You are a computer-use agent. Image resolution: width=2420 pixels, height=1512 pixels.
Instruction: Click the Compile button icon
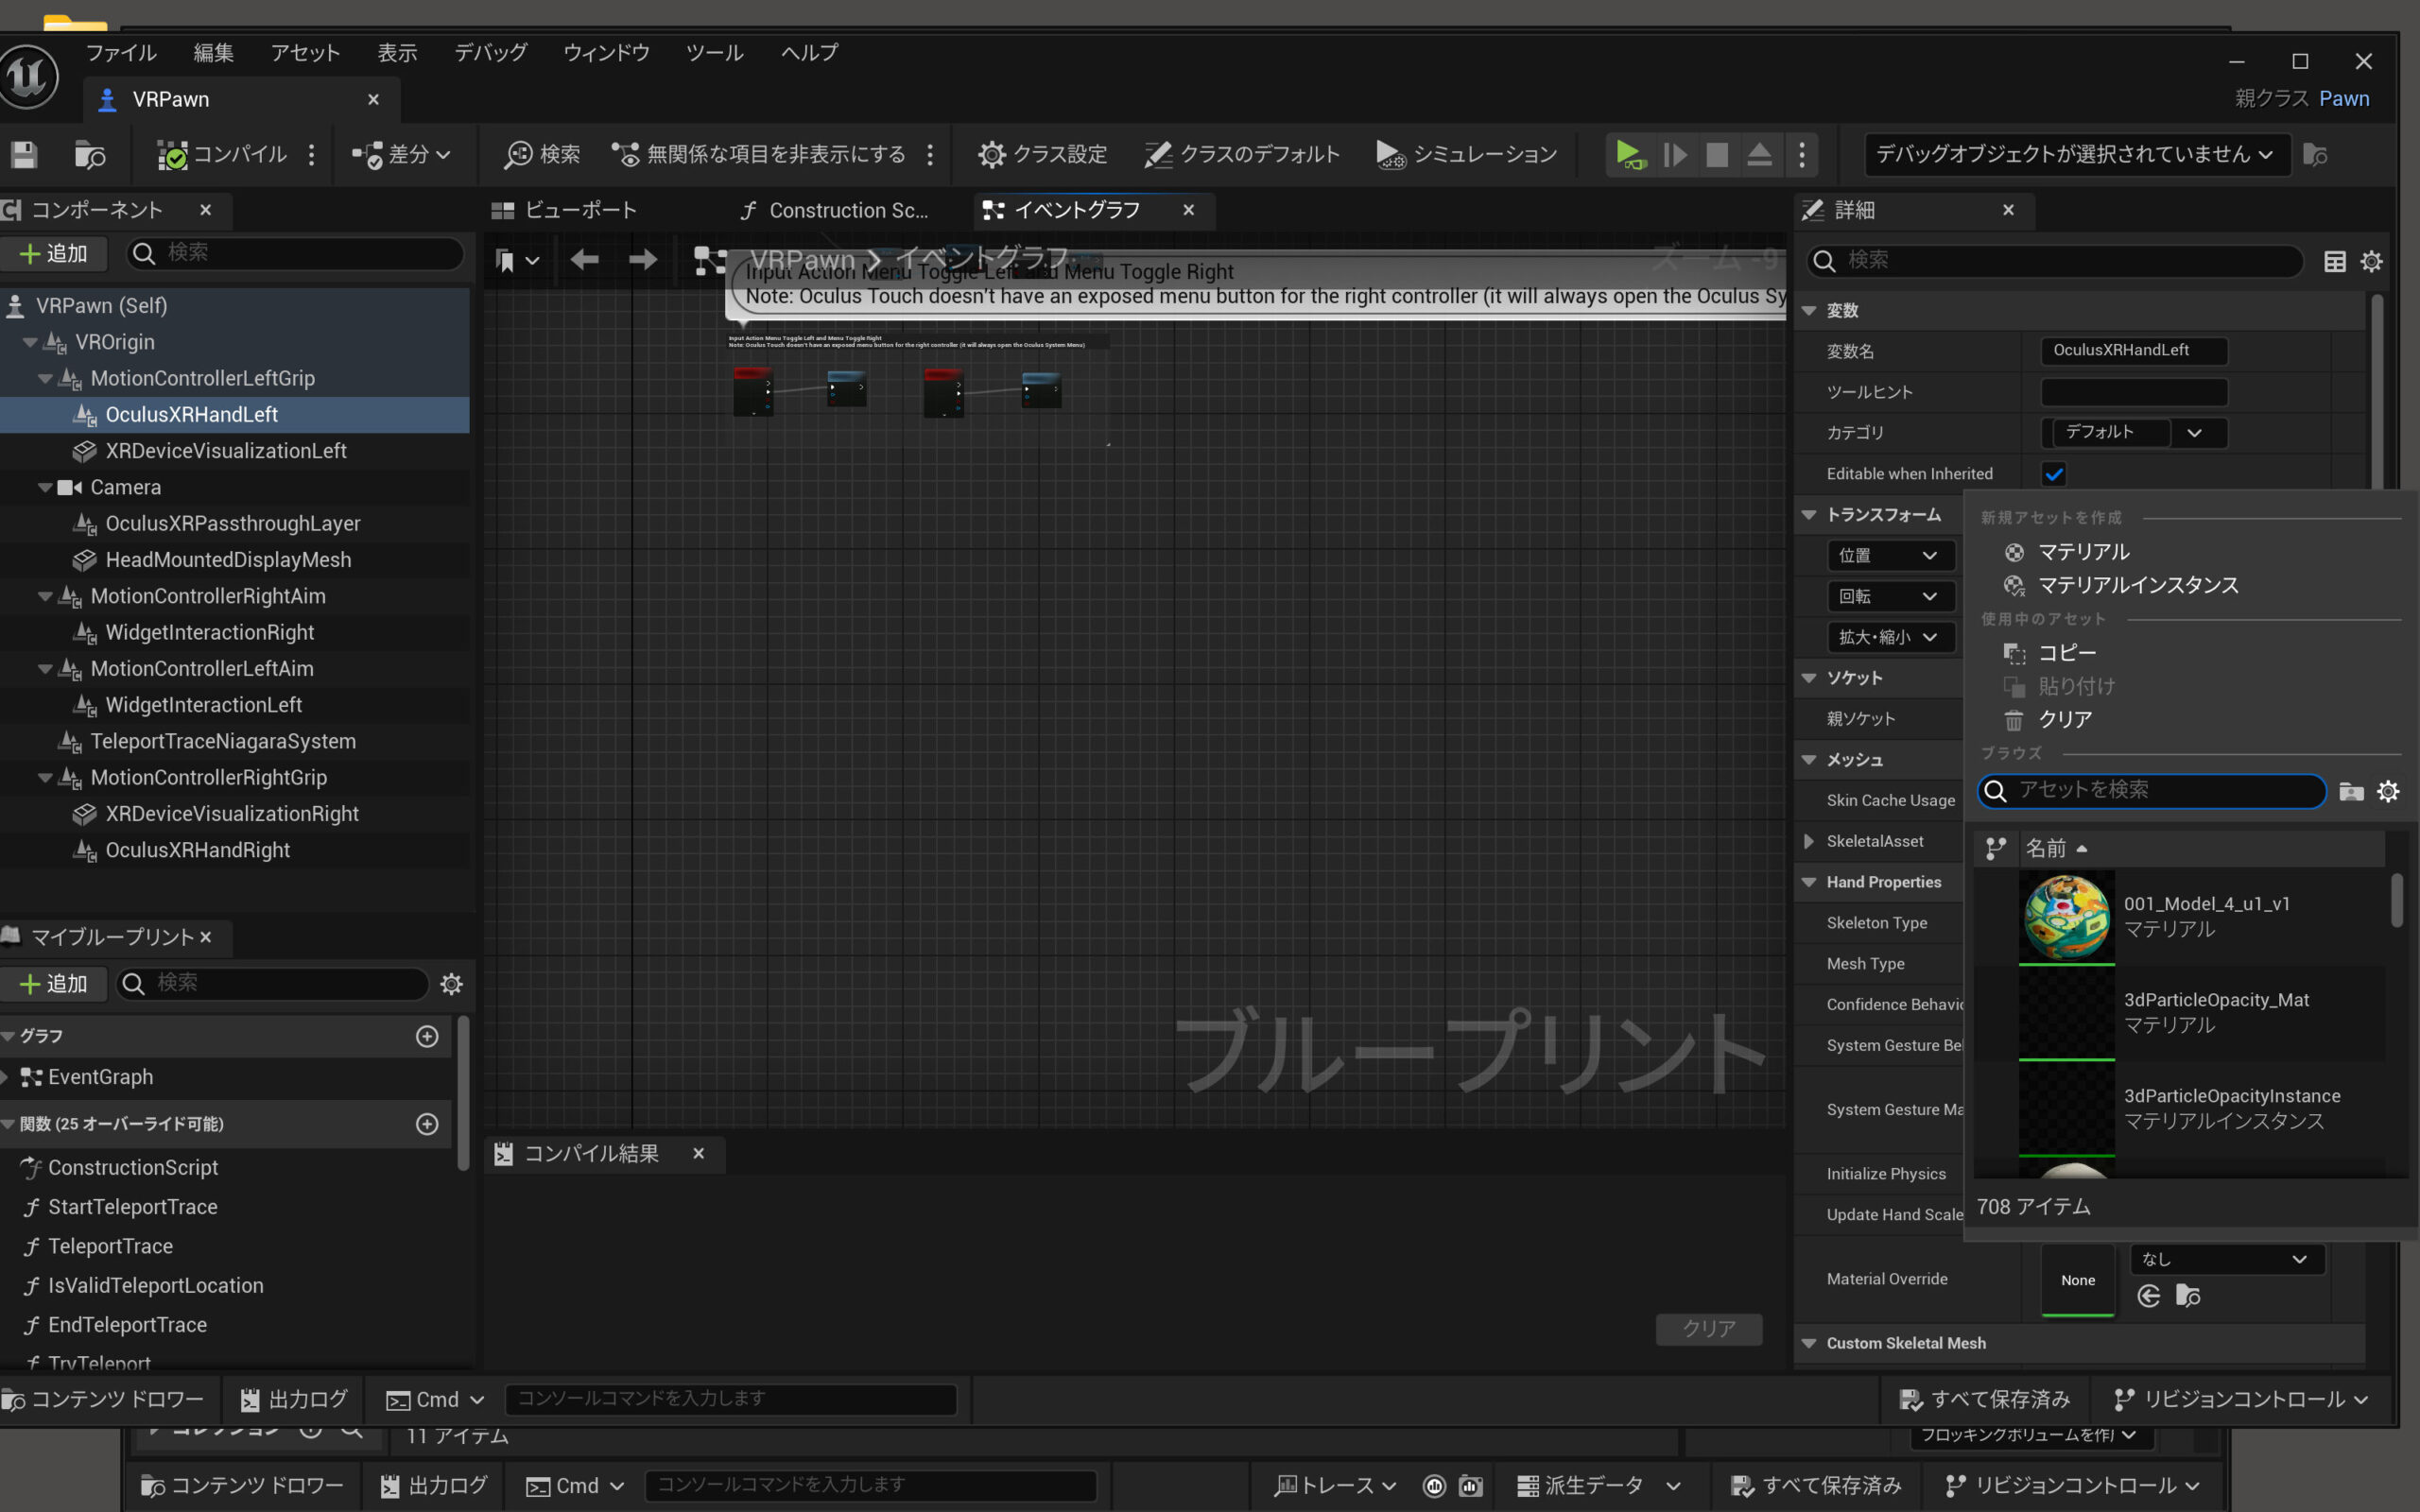pyautogui.click(x=172, y=154)
